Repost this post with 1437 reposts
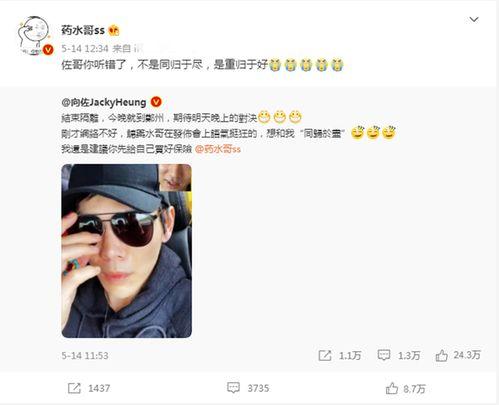The height and width of the screenshot is (405, 499). (x=74, y=388)
